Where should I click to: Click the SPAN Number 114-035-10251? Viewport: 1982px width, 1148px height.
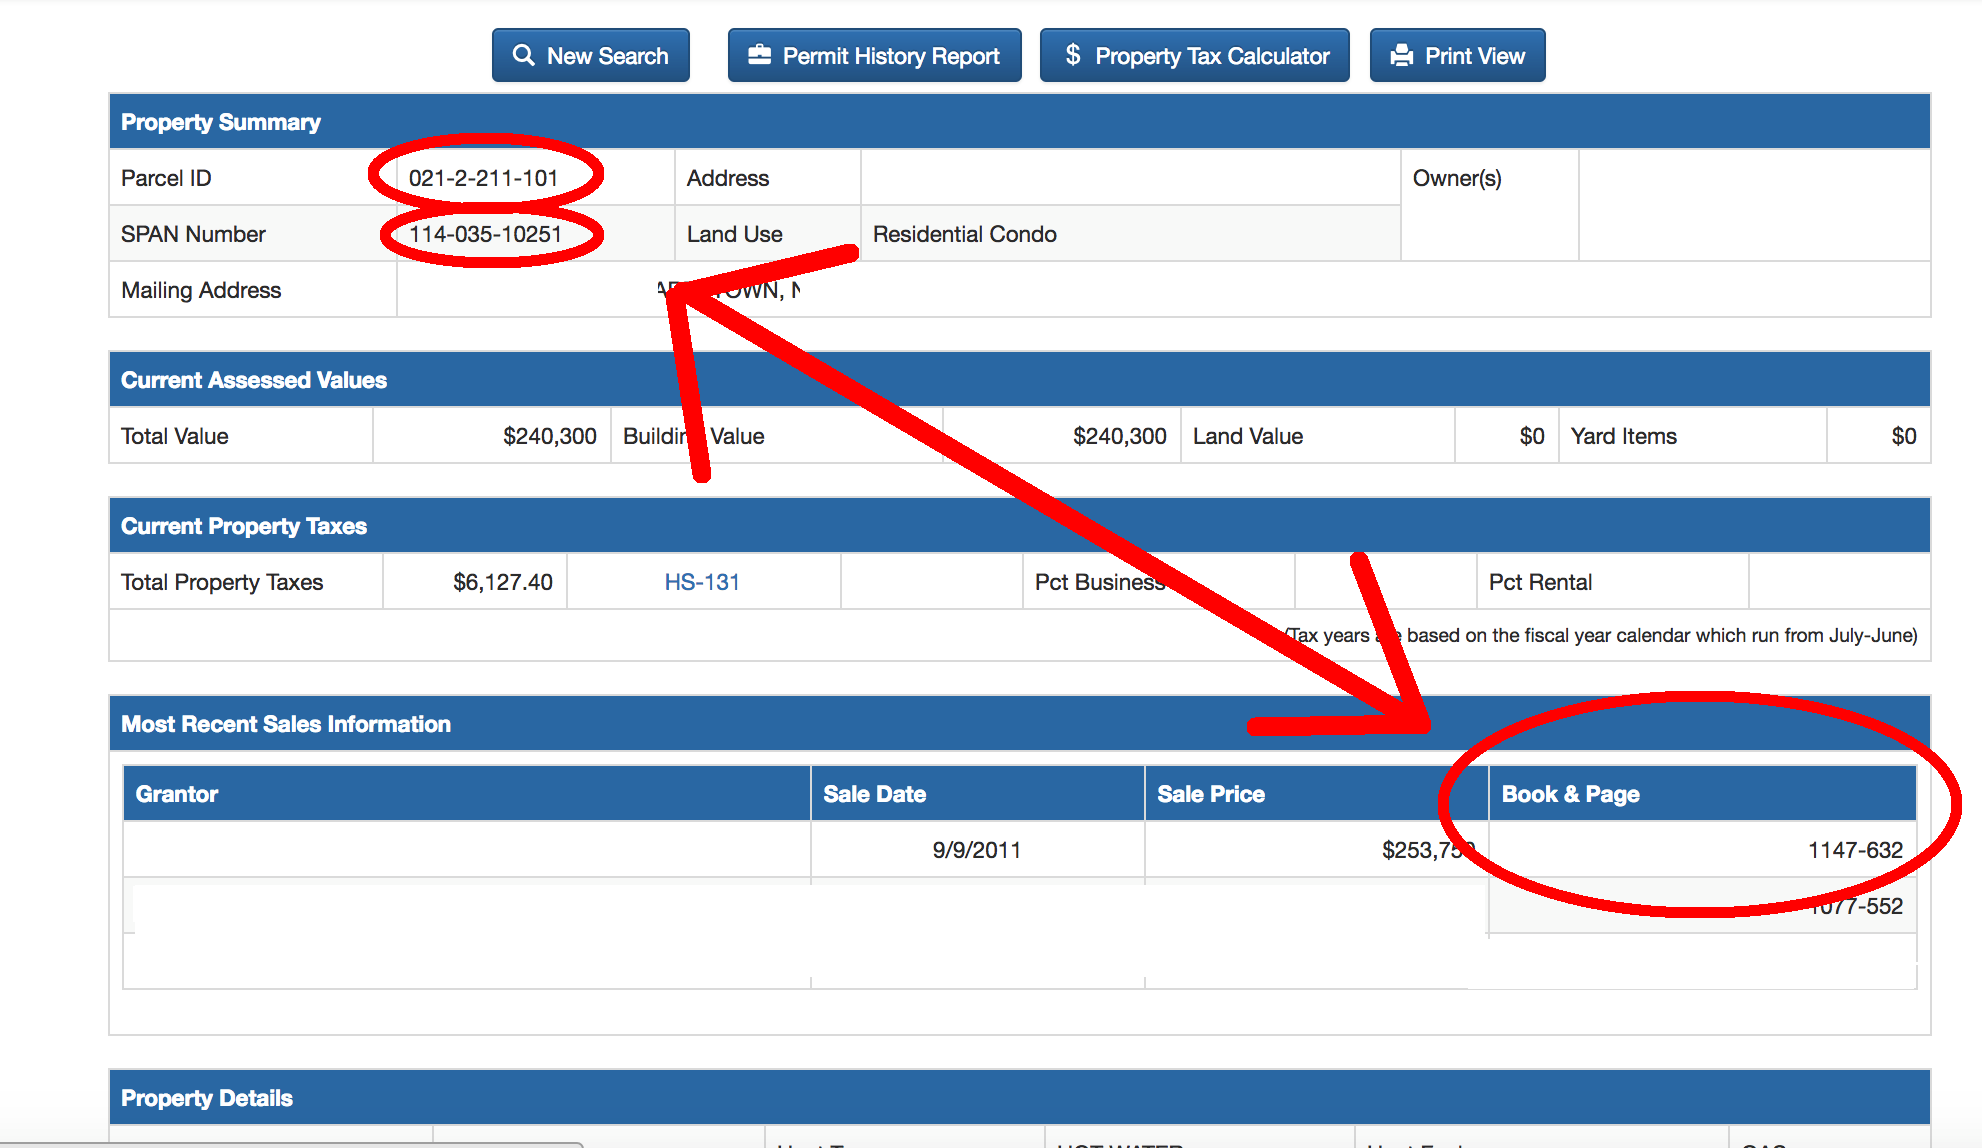click(491, 233)
